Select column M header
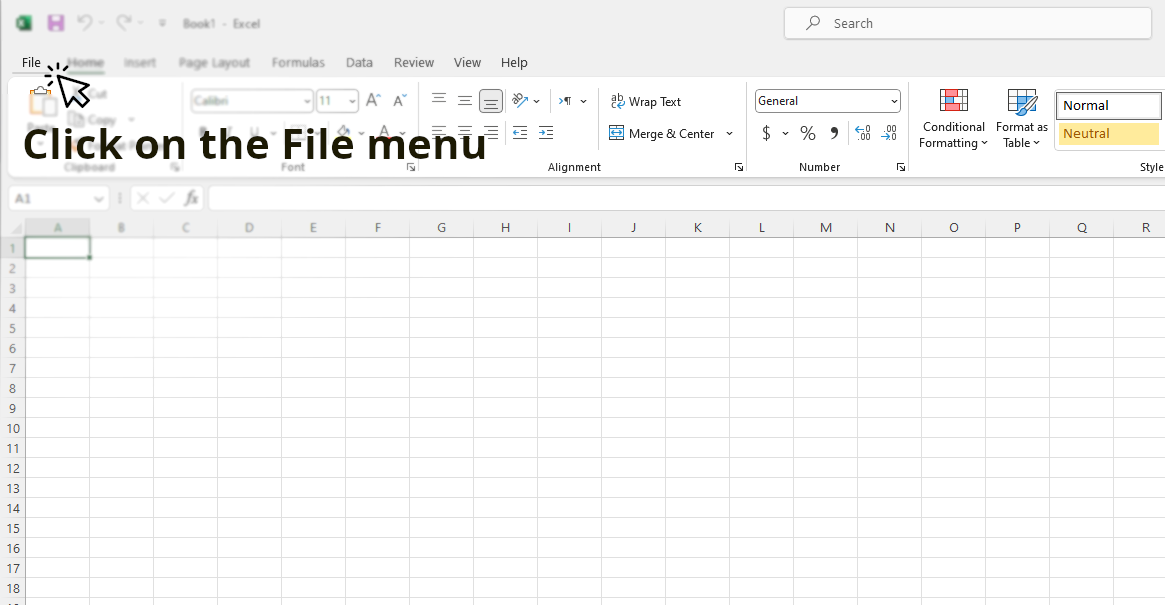Viewport: 1167px width, 606px height. 825,228
